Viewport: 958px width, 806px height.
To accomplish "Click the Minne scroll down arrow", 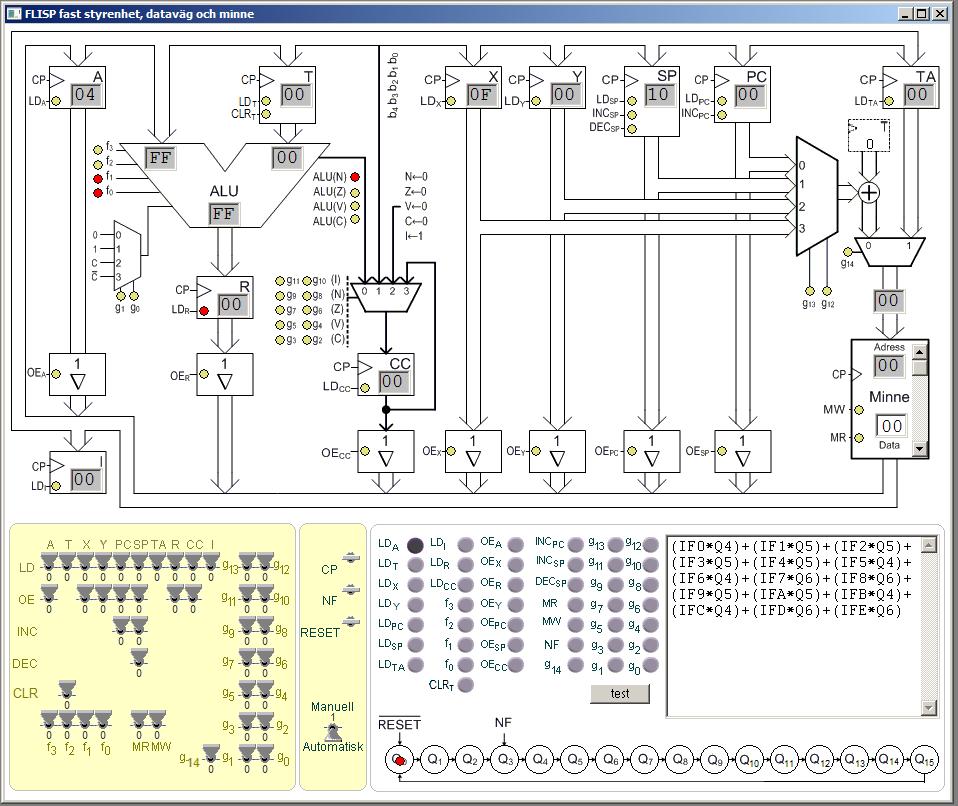I will [x=920, y=449].
